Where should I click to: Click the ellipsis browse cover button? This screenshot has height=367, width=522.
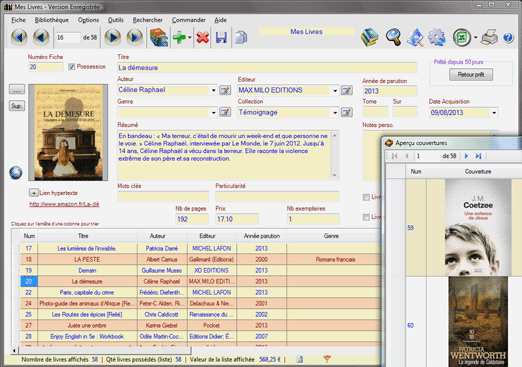[x=17, y=89]
